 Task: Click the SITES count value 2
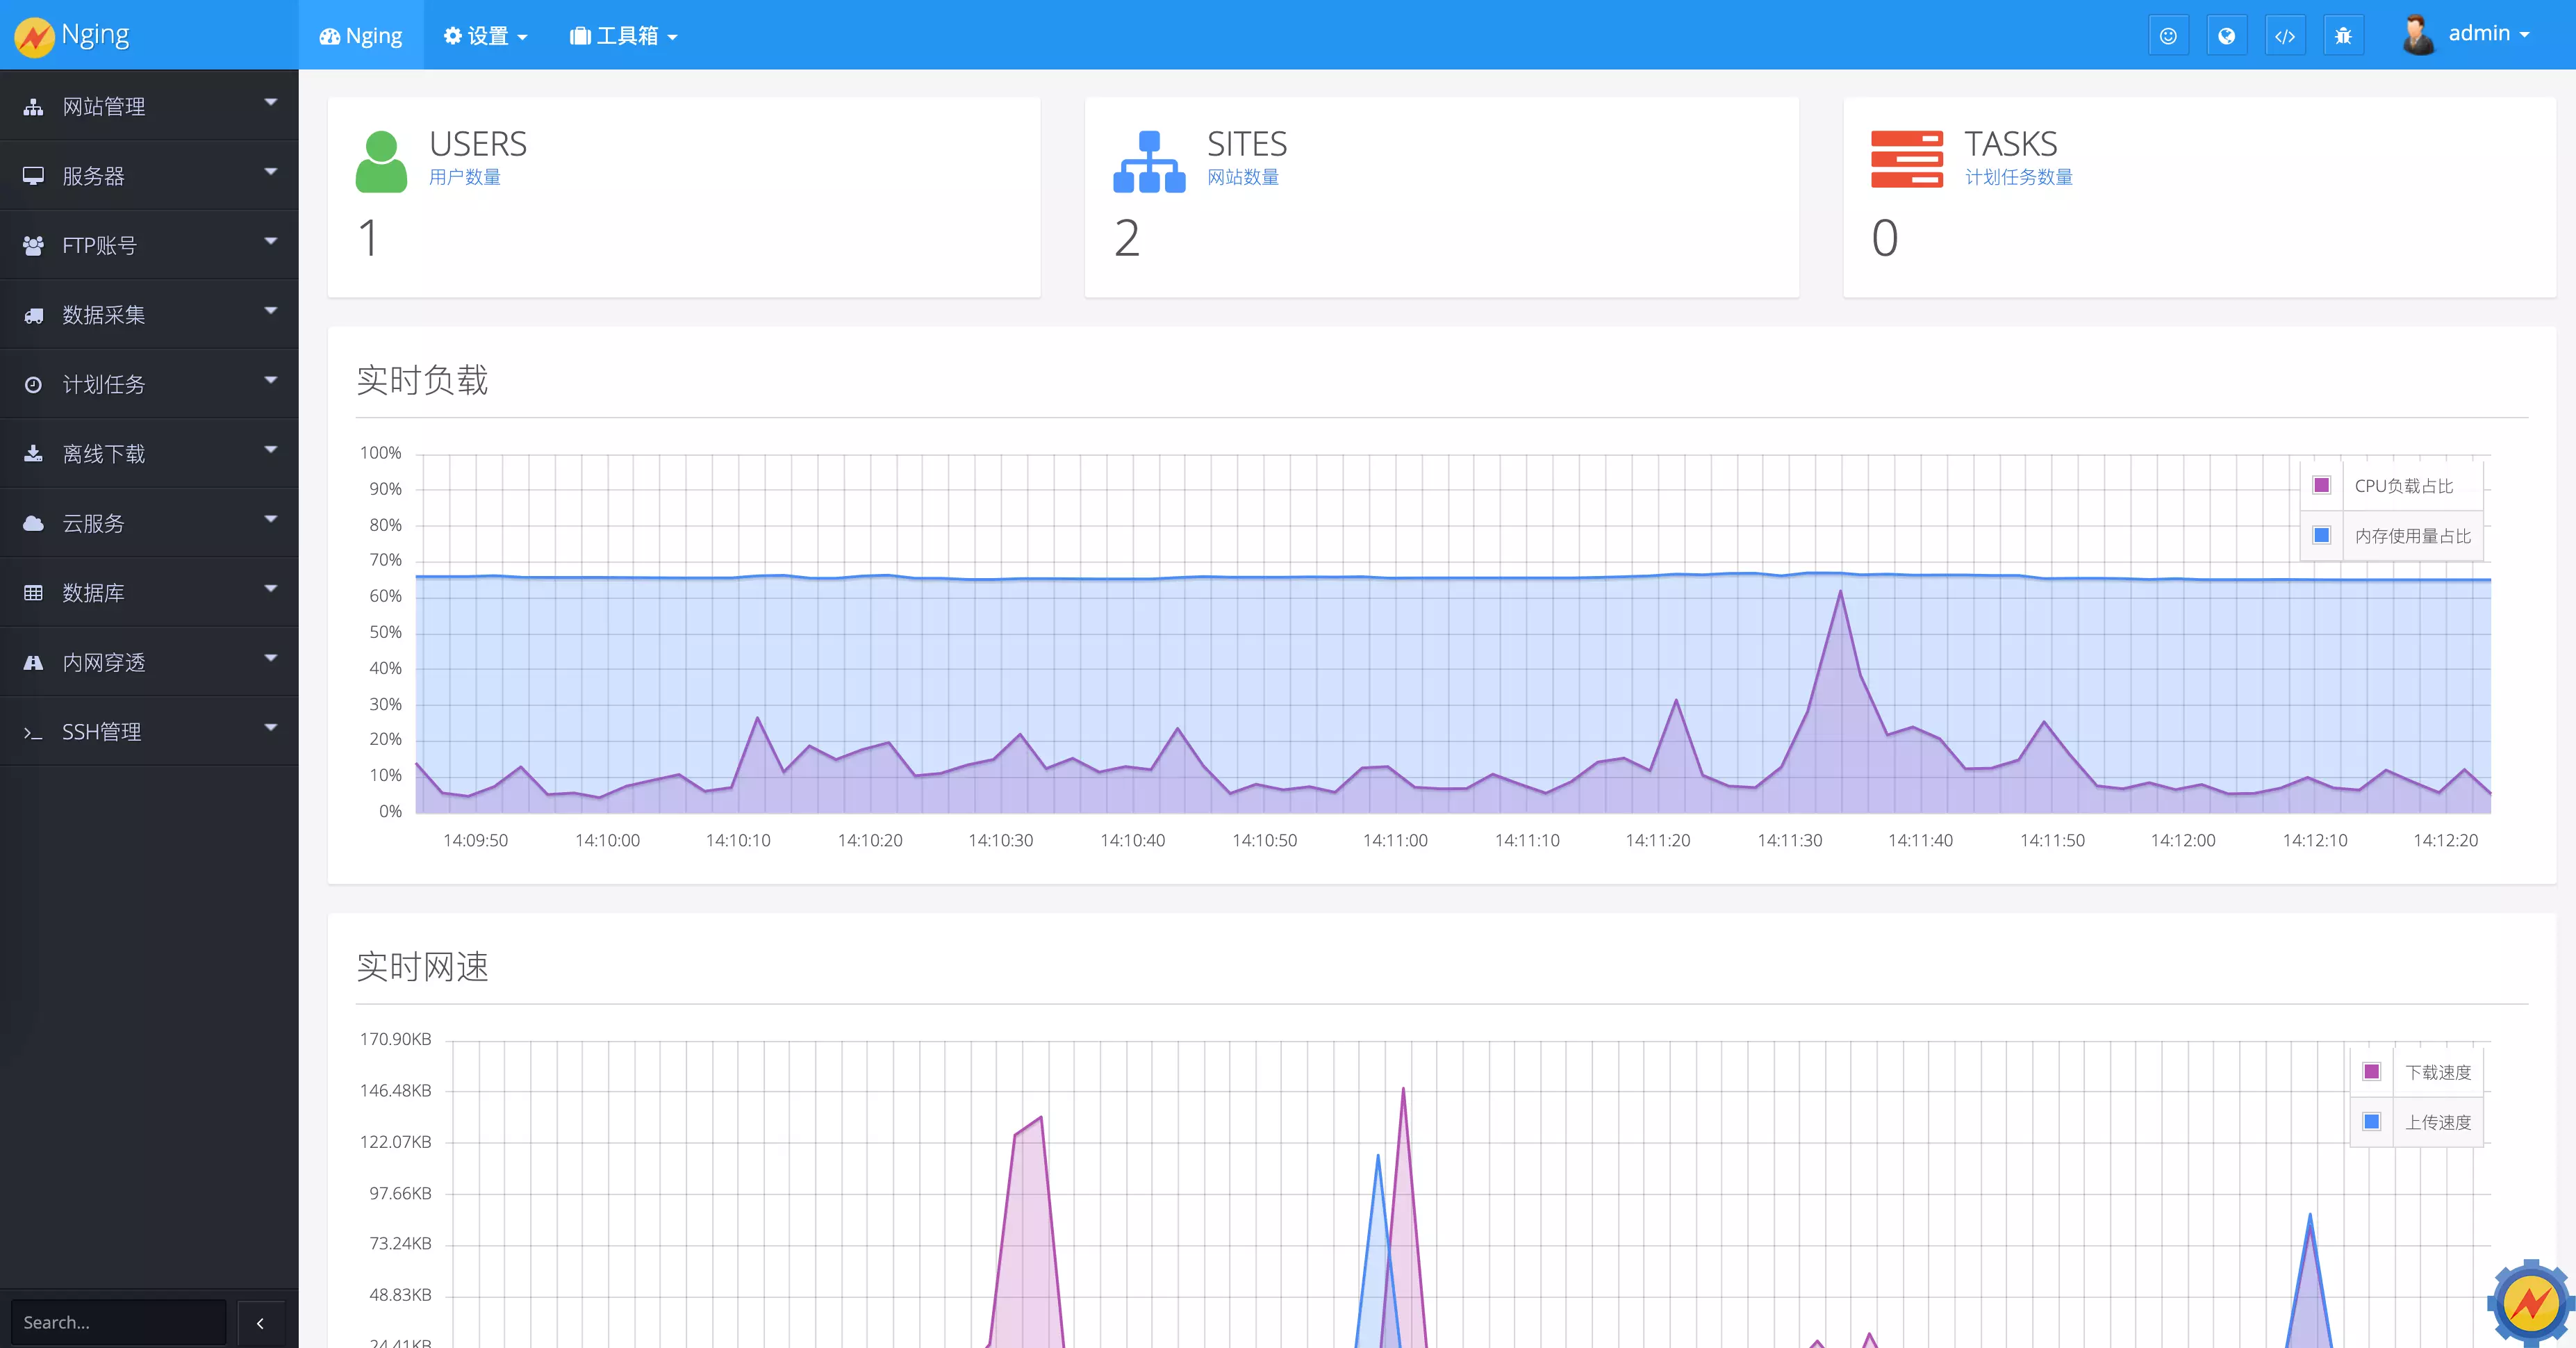coord(1127,239)
